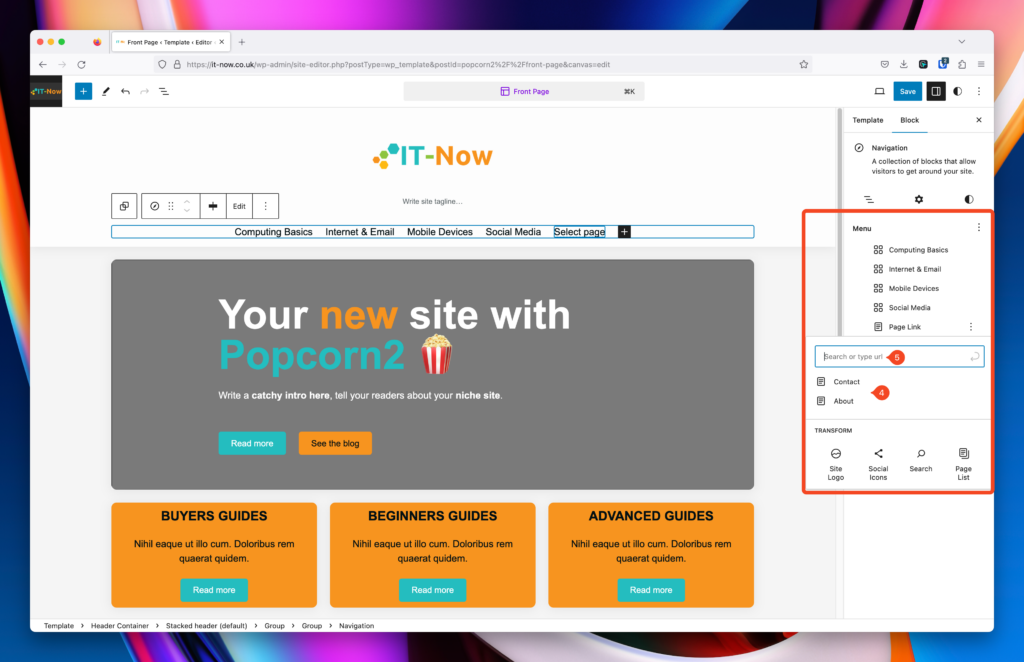Viewport: 1024px width, 662px height.
Task: Open Page Link options three-dot menu
Action: [971, 327]
